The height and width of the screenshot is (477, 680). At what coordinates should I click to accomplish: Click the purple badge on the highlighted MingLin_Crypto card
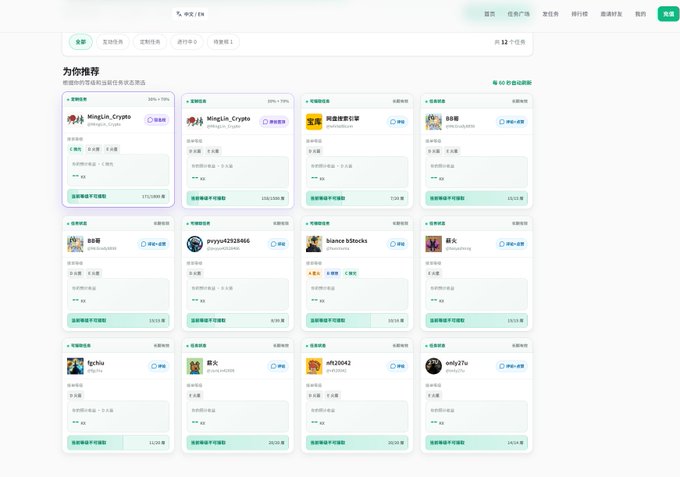(x=157, y=120)
